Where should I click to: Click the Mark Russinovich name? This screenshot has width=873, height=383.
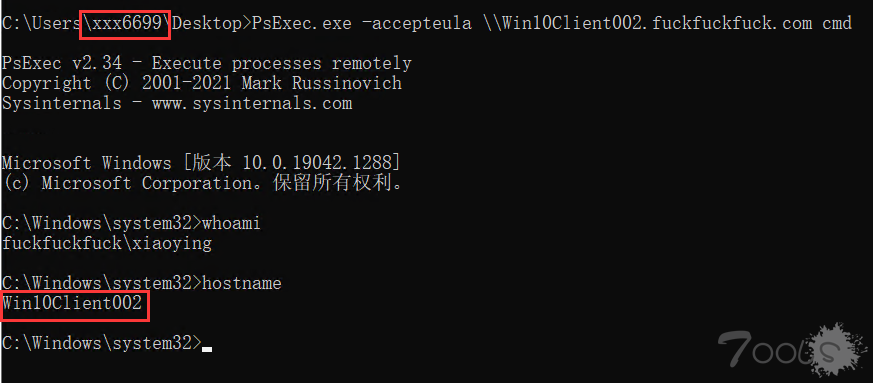coord(321,84)
